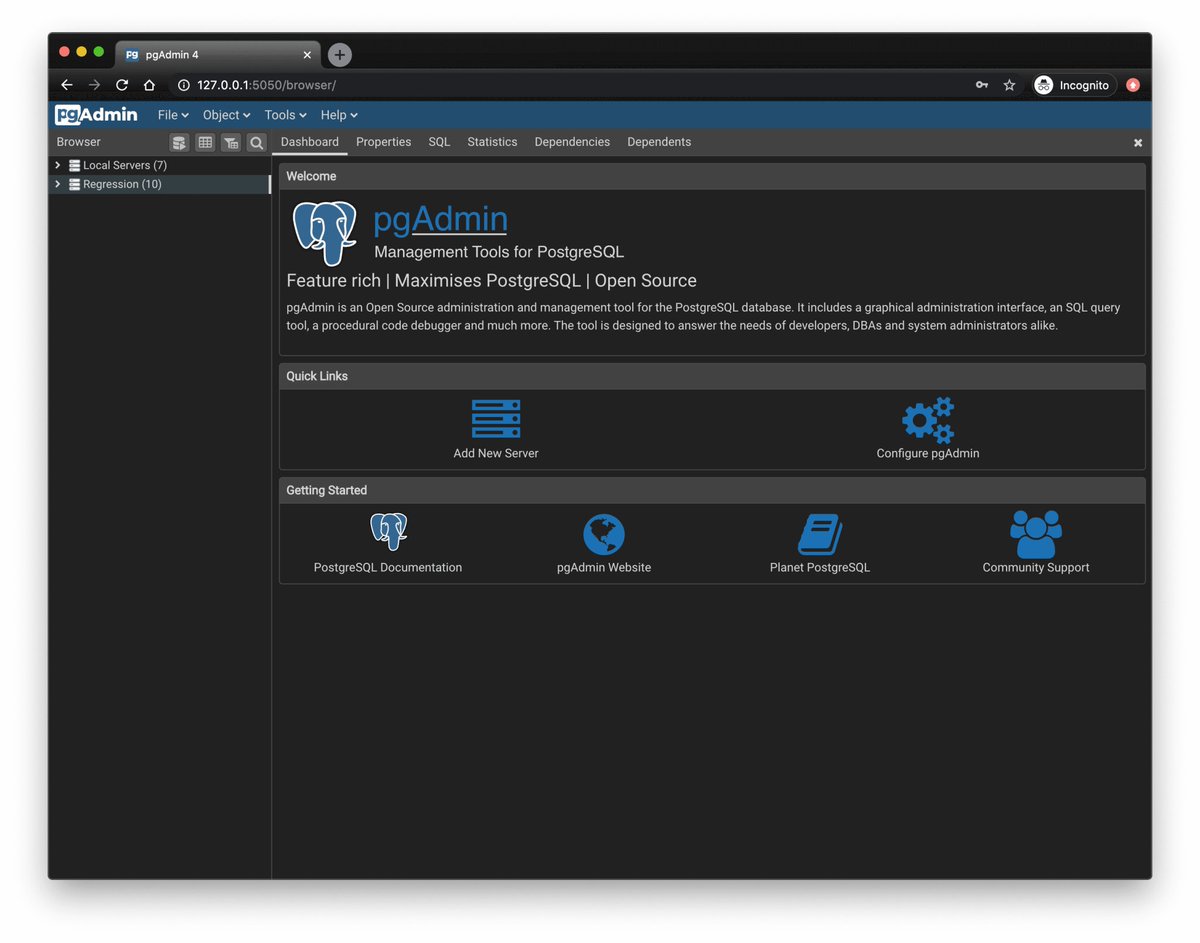Click the site information icon in address bar
Image resolution: width=1200 pixels, height=943 pixels.
[x=184, y=86]
